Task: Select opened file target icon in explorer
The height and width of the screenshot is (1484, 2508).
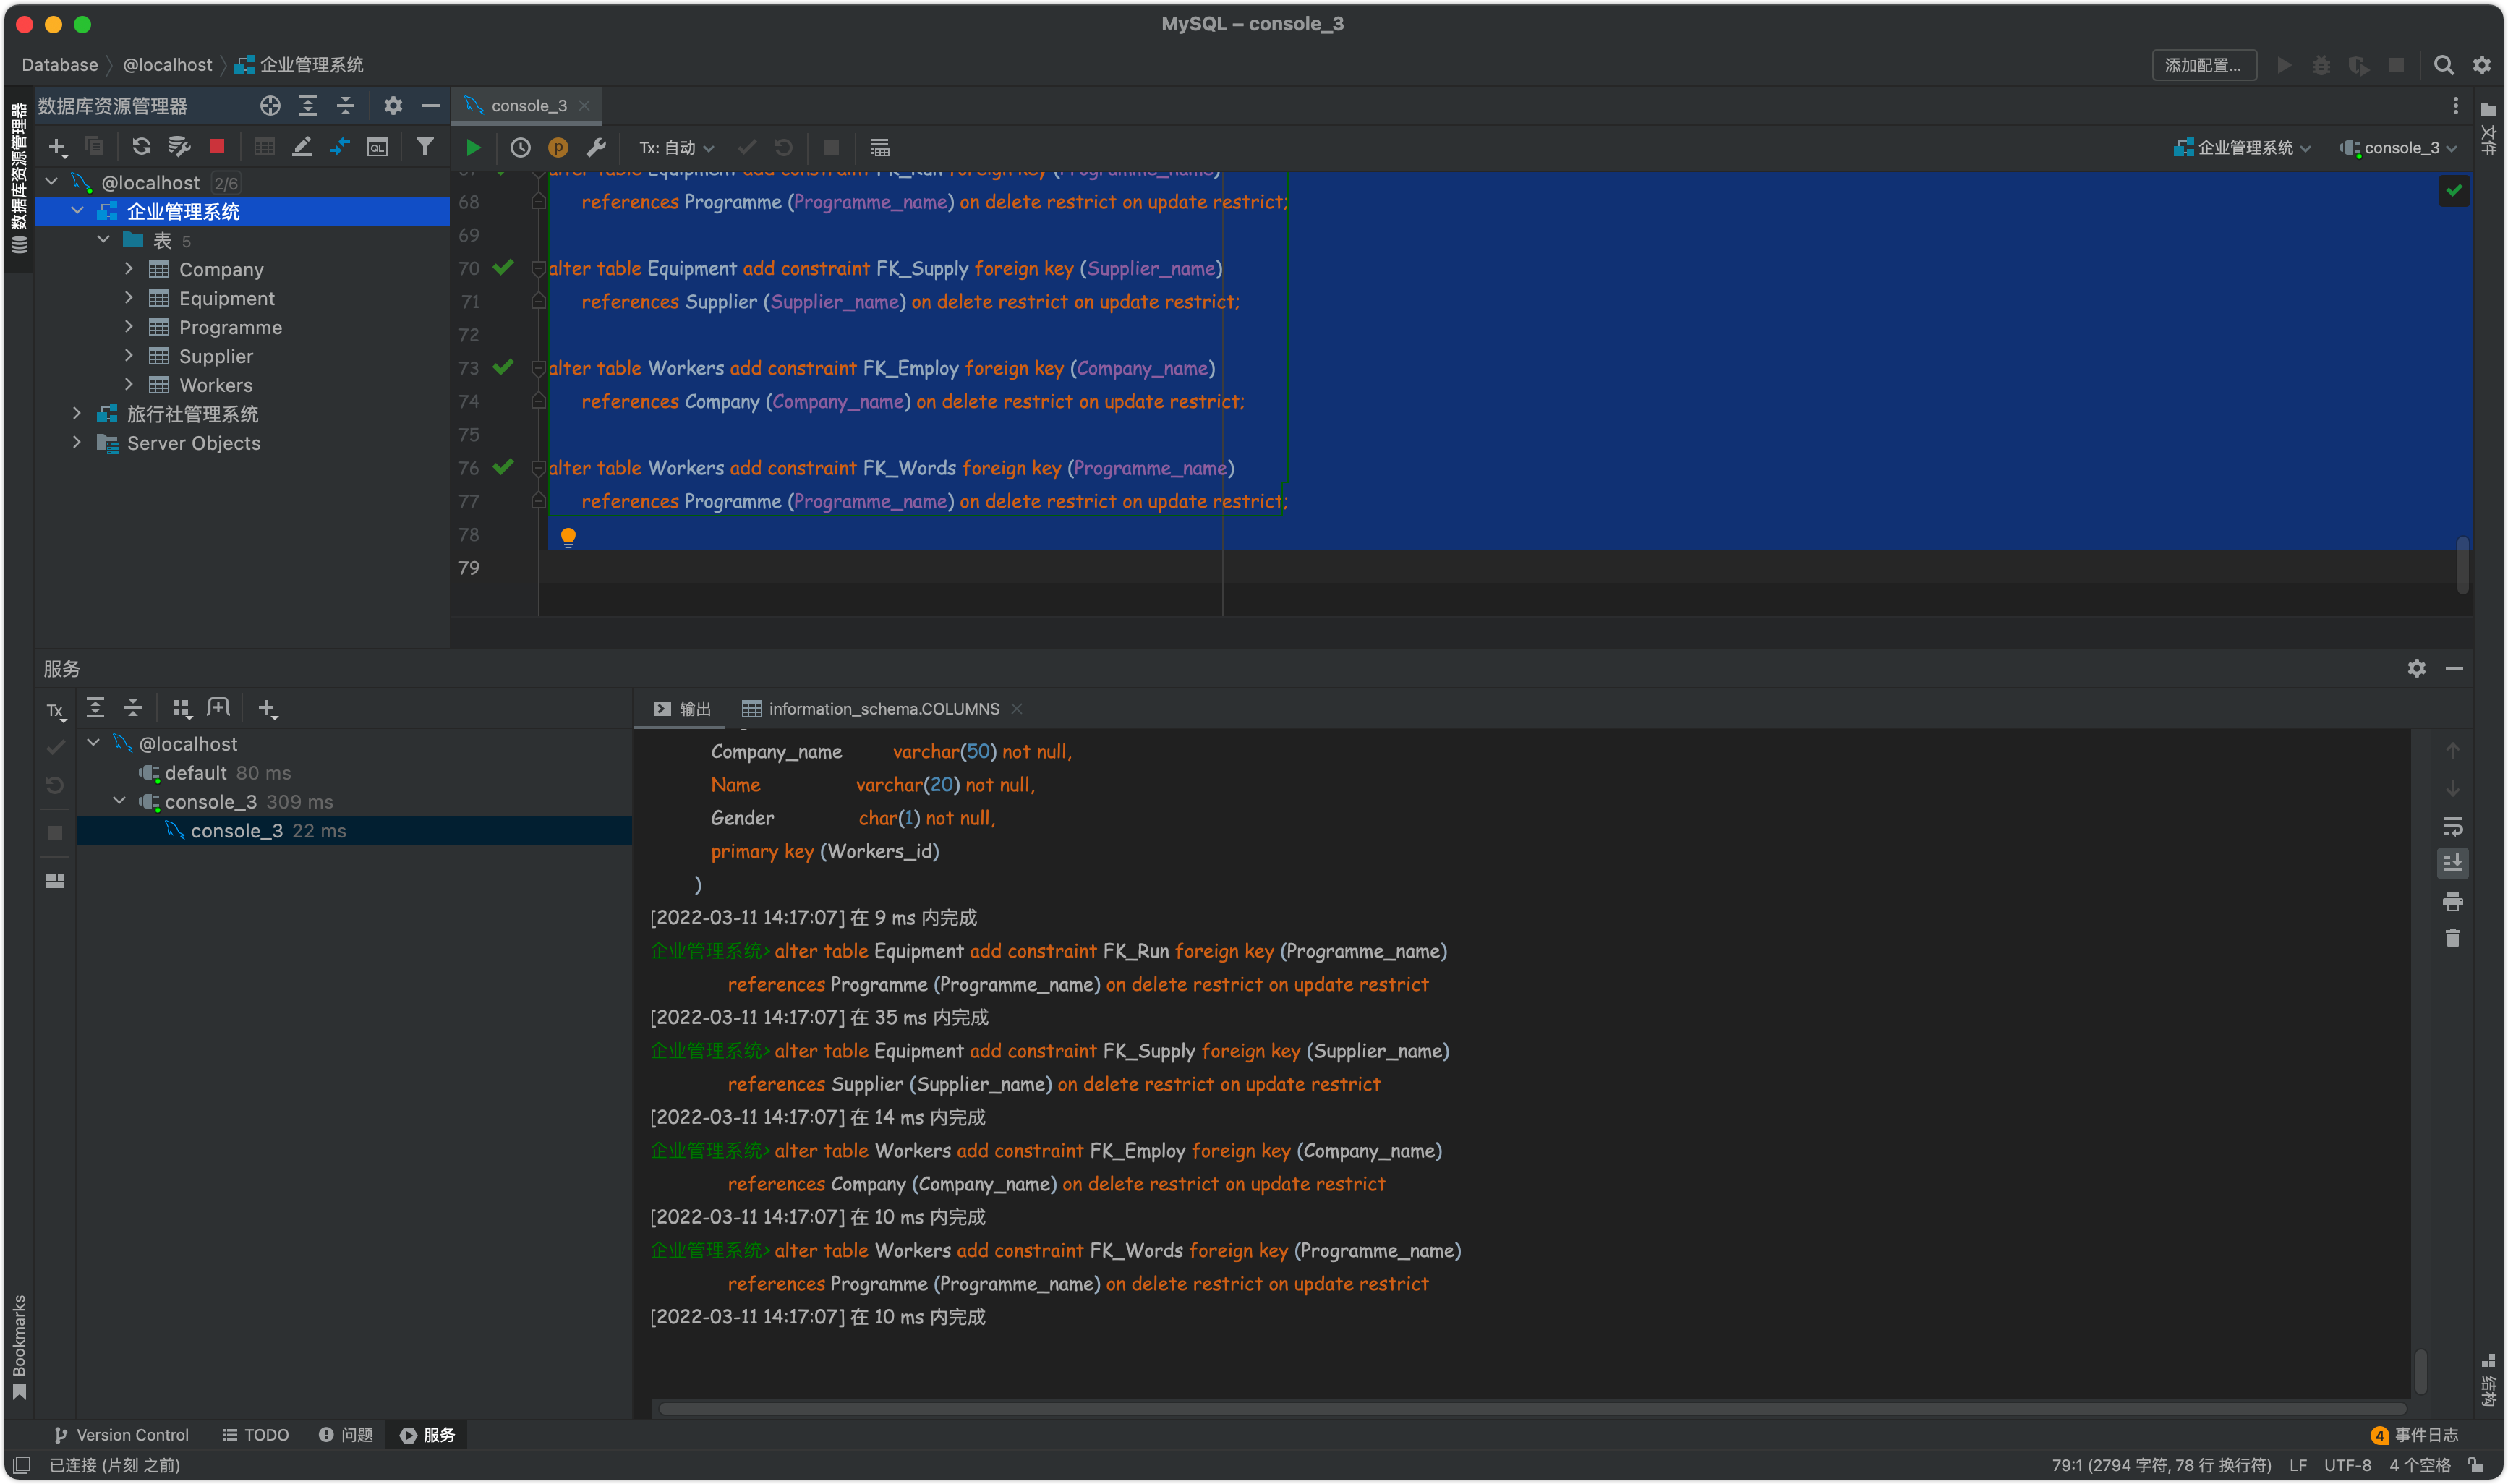Action: pyautogui.click(x=270, y=106)
